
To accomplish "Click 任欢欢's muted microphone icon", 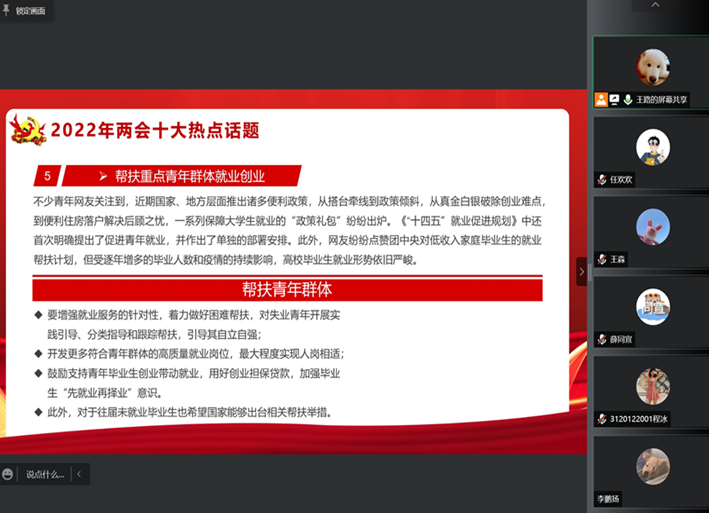I will tap(601, 179).
